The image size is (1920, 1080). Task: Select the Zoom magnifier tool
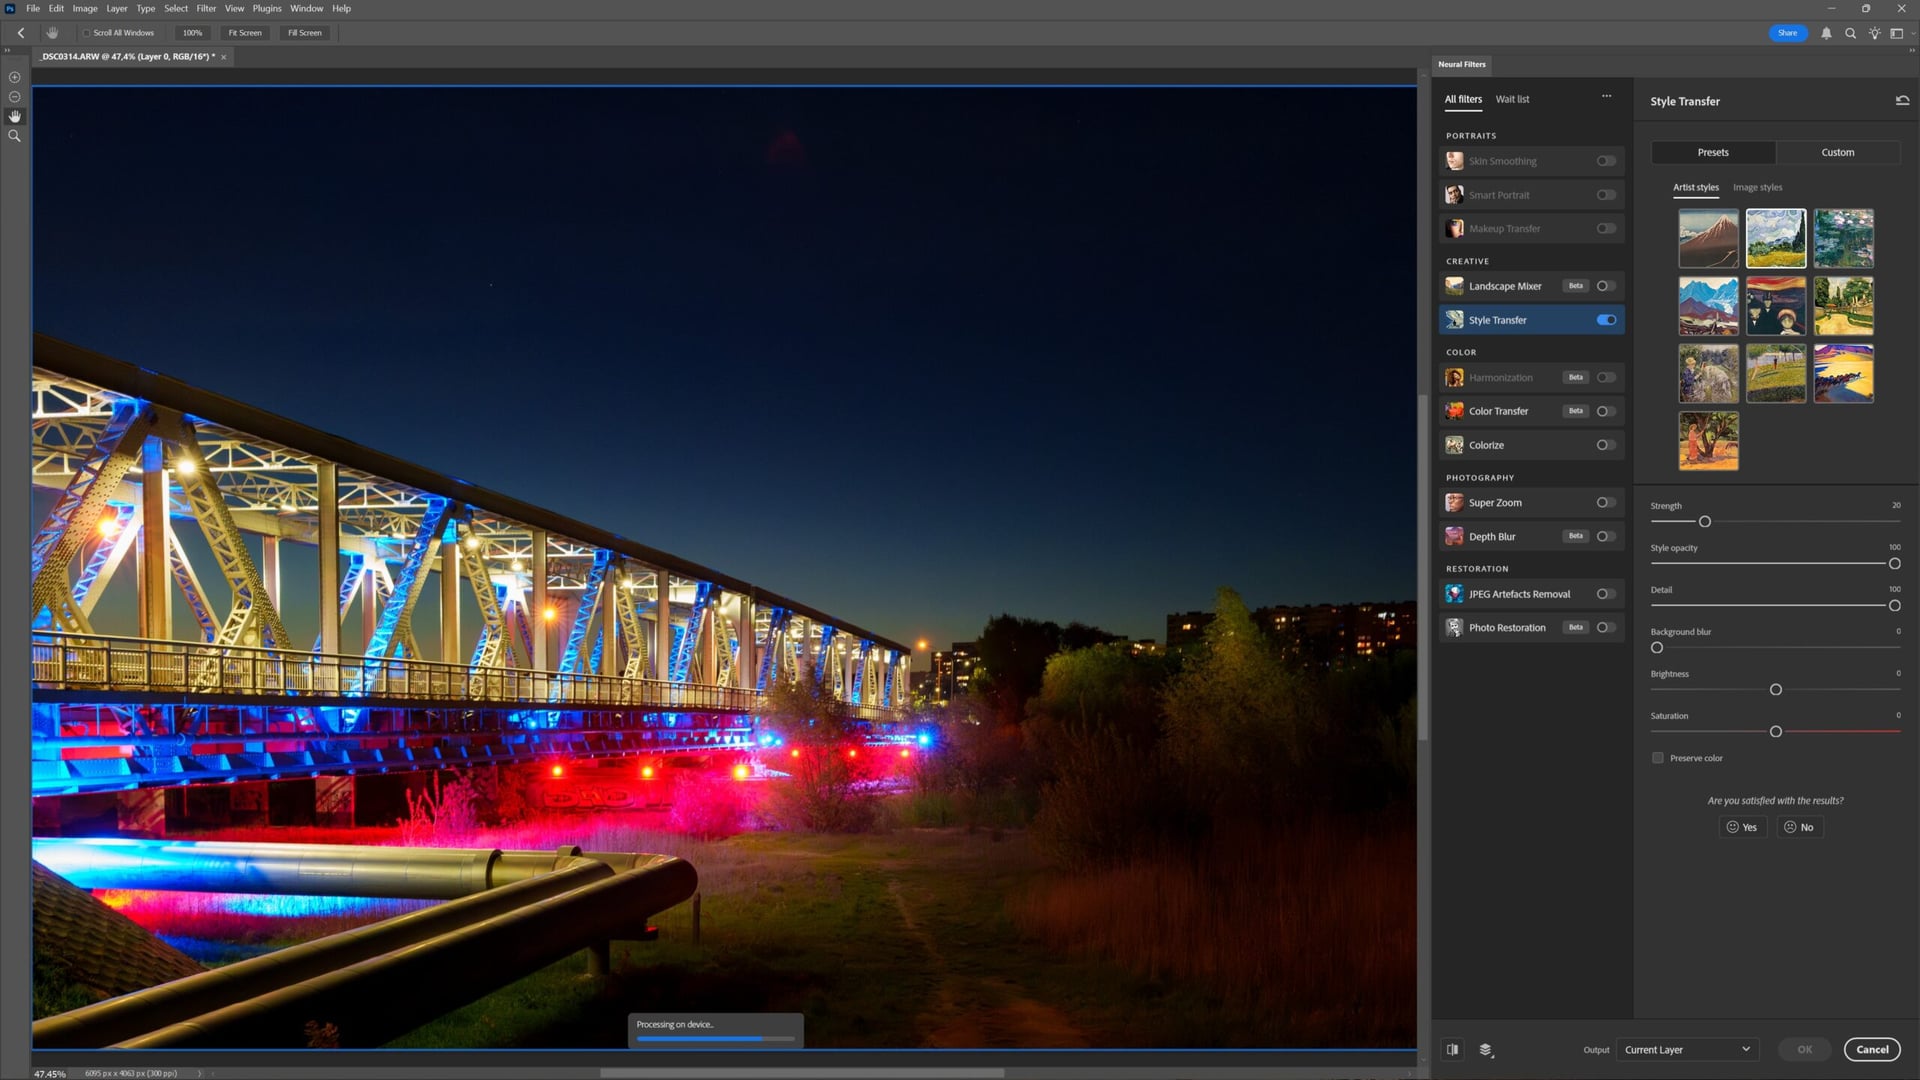pyautogui.click(x=14, y=136)
